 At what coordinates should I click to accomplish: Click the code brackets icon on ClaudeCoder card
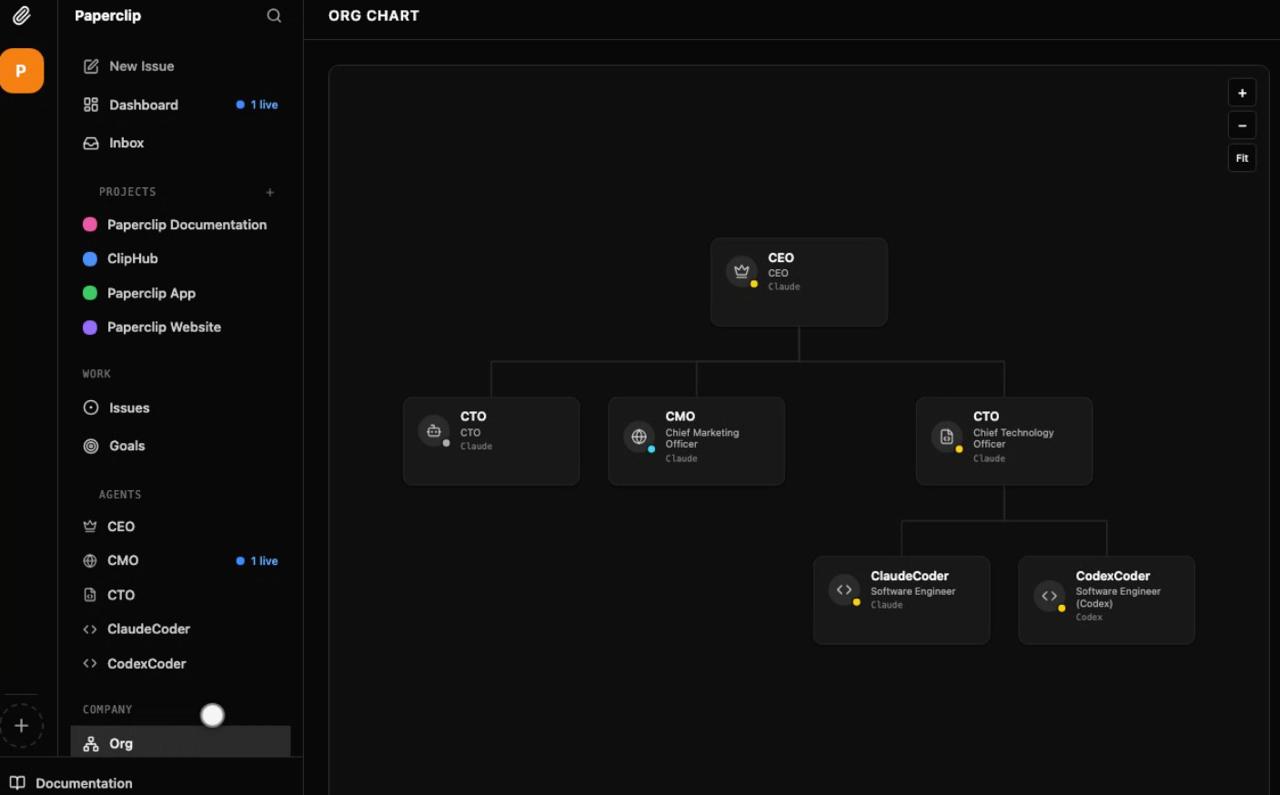844,590
